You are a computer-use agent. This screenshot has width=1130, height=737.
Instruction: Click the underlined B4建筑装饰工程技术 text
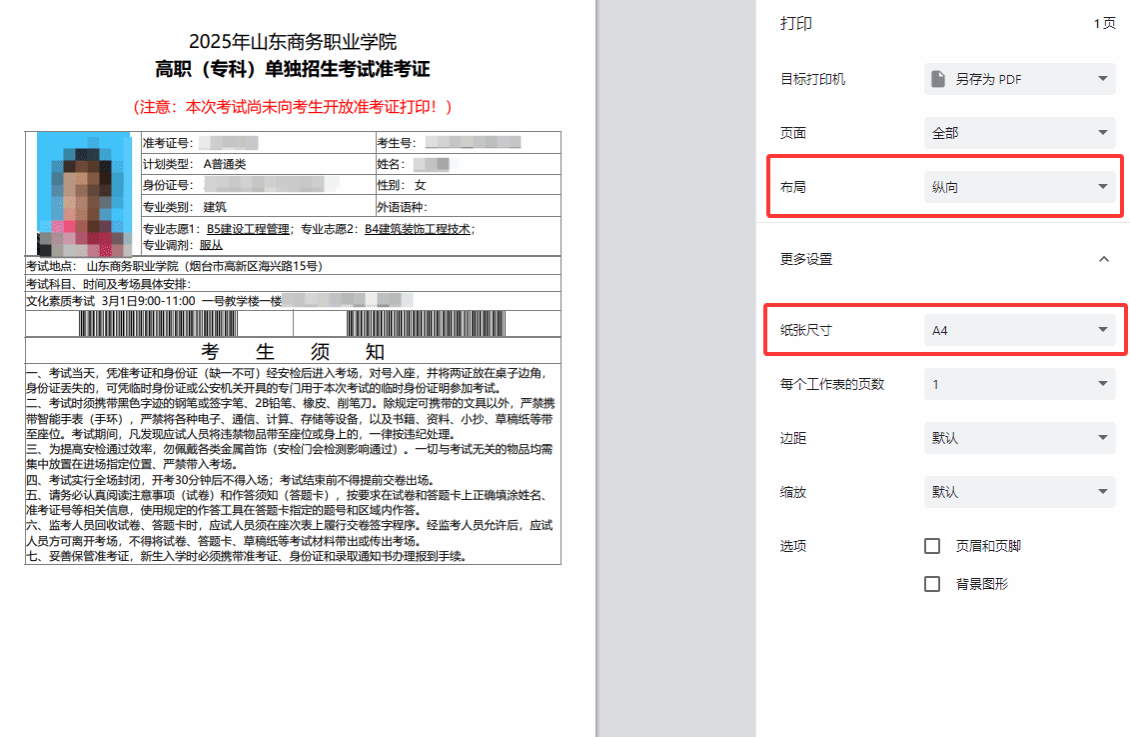coord(417,229)
